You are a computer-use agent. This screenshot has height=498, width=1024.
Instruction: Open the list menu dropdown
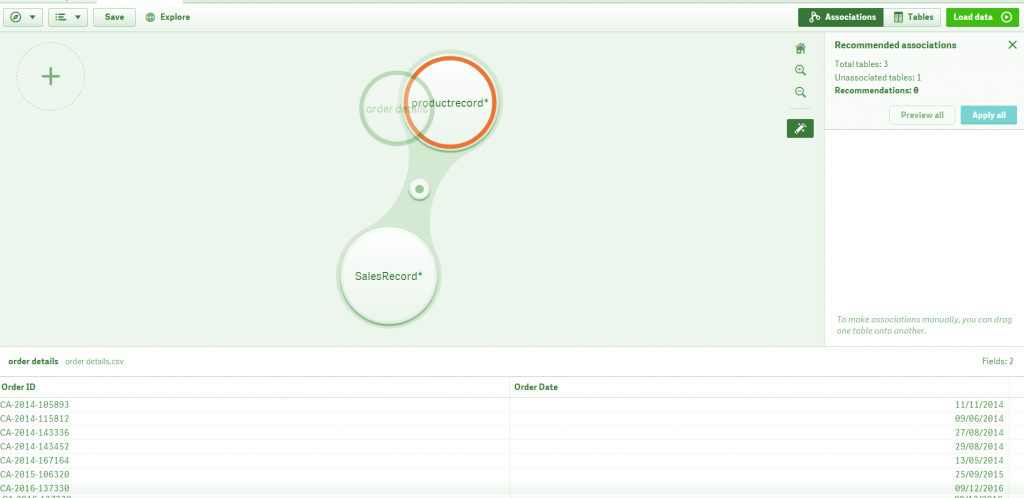coord(68,17)
